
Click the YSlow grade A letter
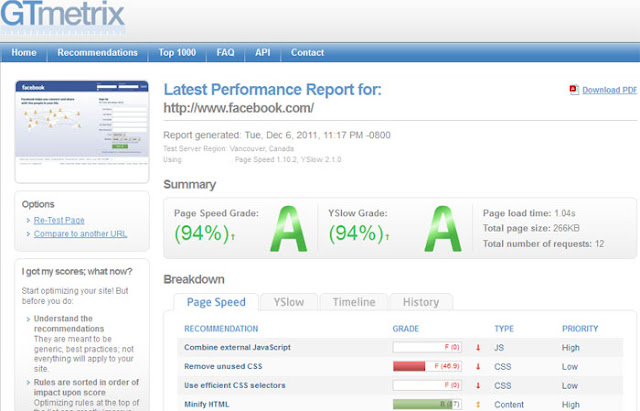coord(443,229)
